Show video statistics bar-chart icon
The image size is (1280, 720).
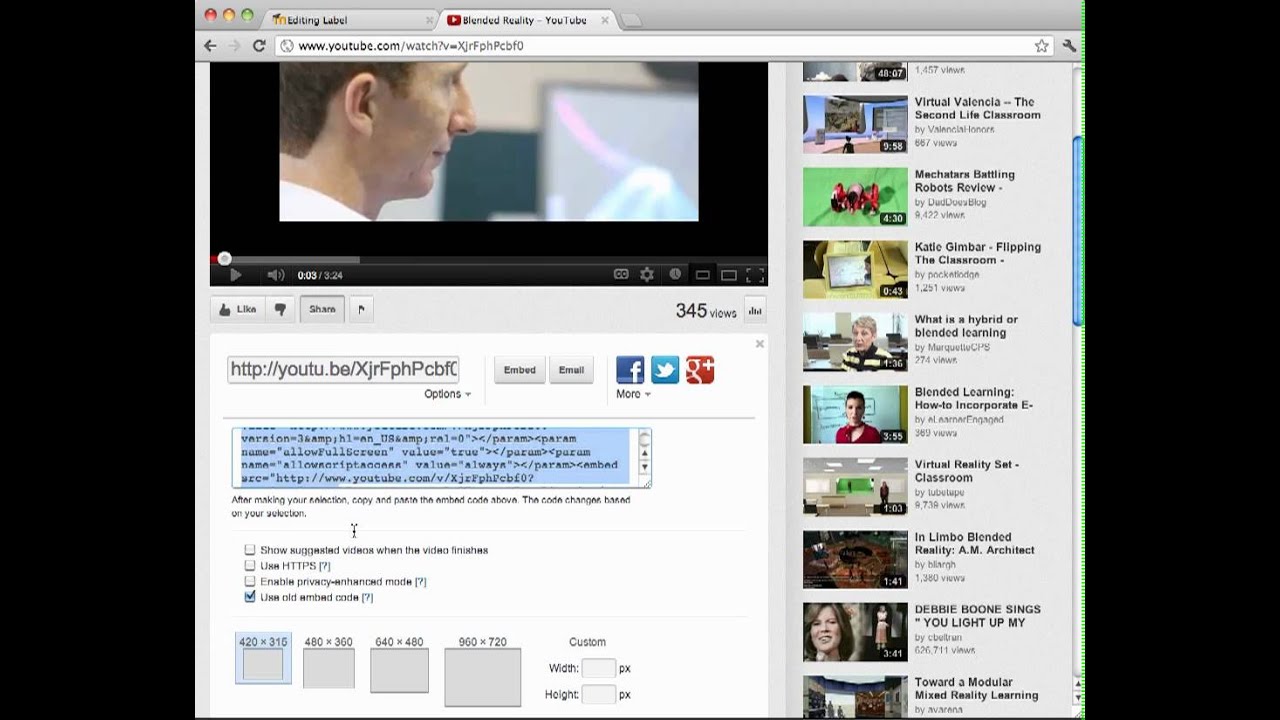click(x=755, y=311)
